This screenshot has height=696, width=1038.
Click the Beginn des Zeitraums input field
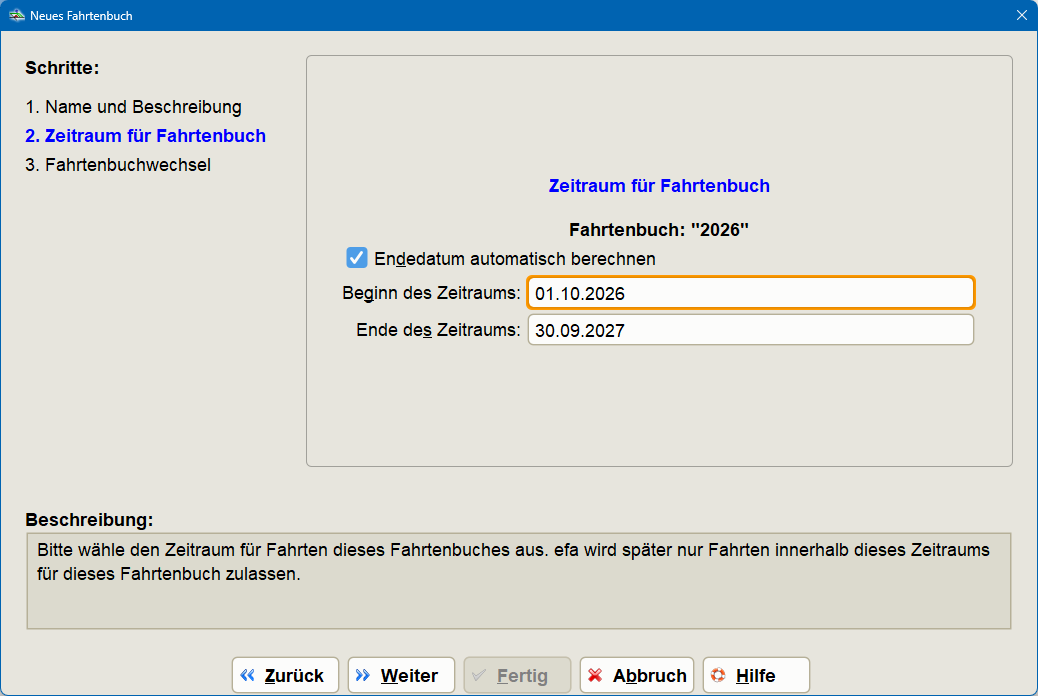[750, 292]
